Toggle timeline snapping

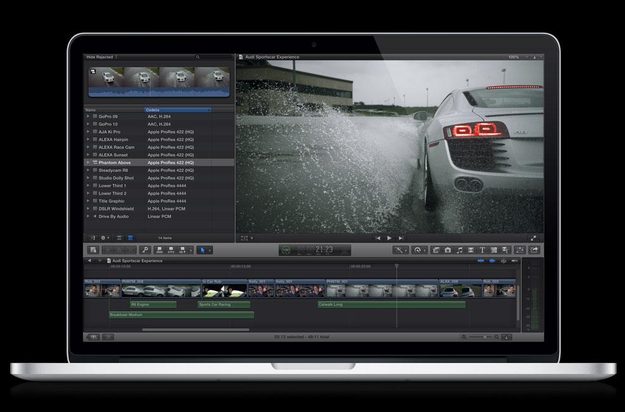(515, 261)
